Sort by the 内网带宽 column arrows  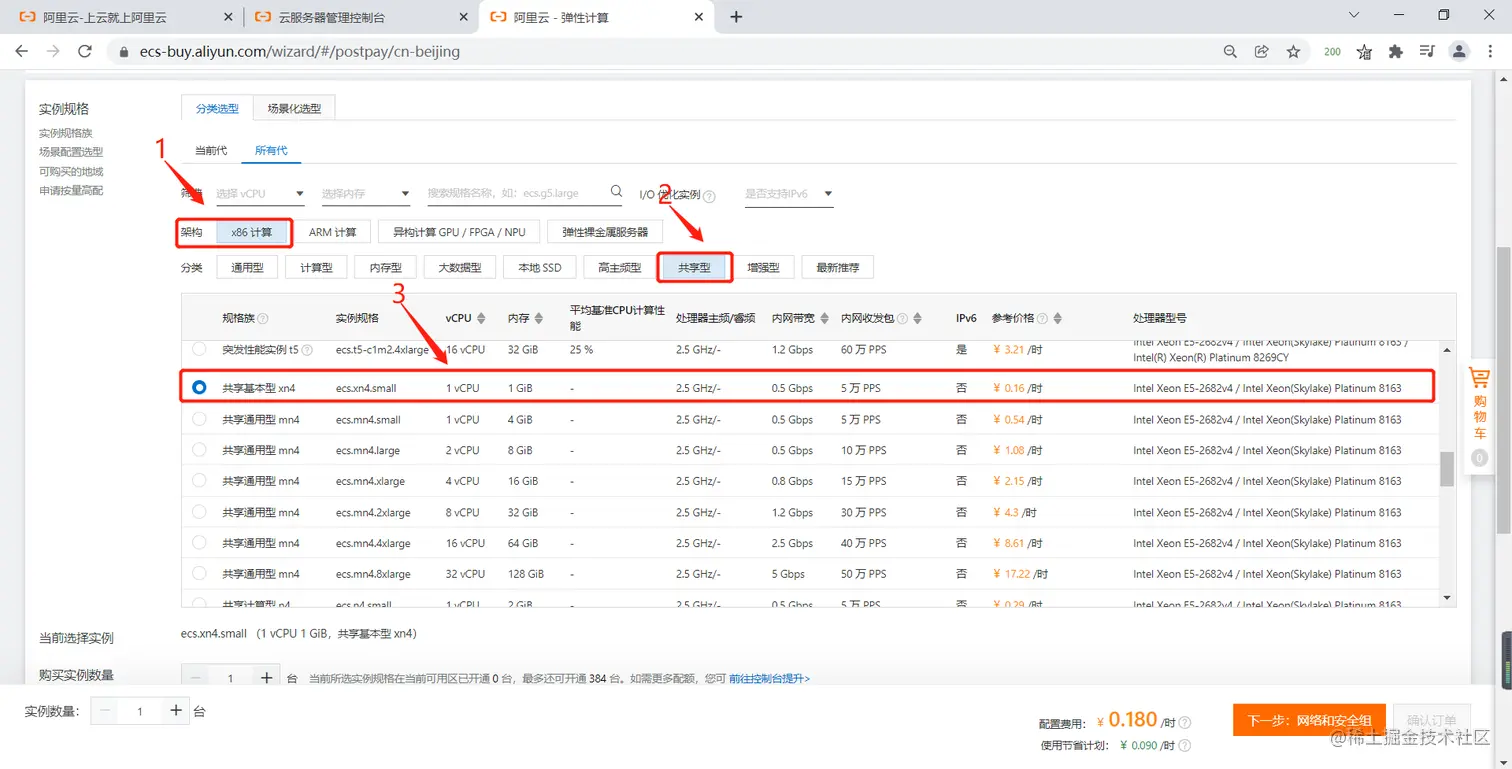tap(824, 318)
